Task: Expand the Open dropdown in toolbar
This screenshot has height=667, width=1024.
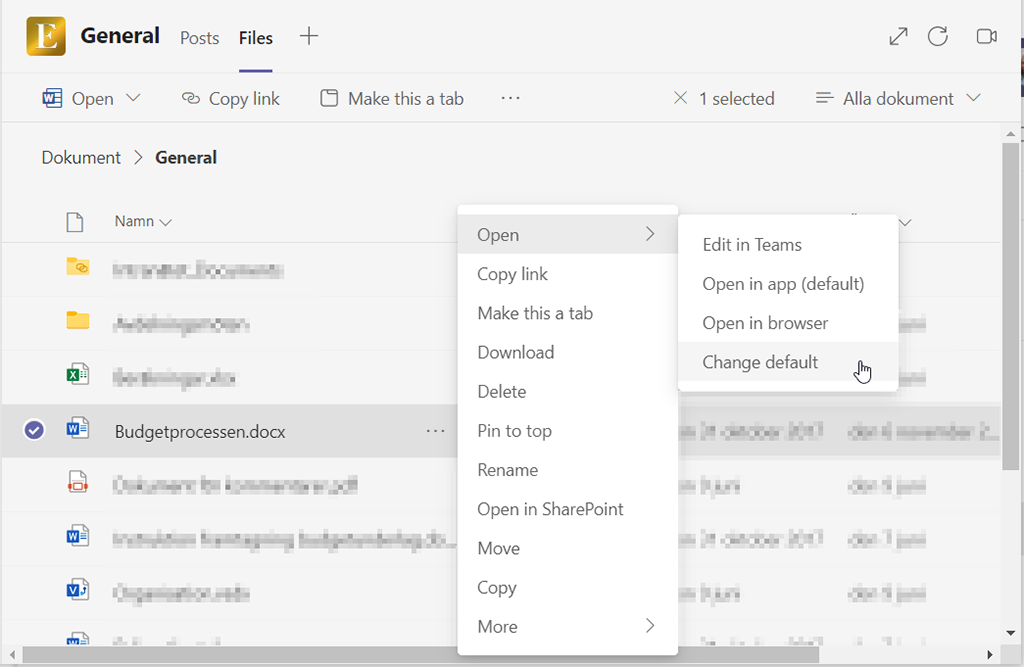Action: coord(132,98)
